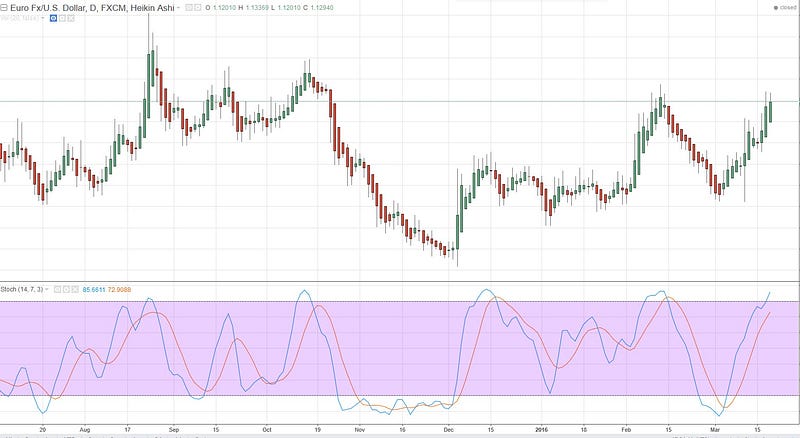Click the market closed status indicator

(785, 8)
